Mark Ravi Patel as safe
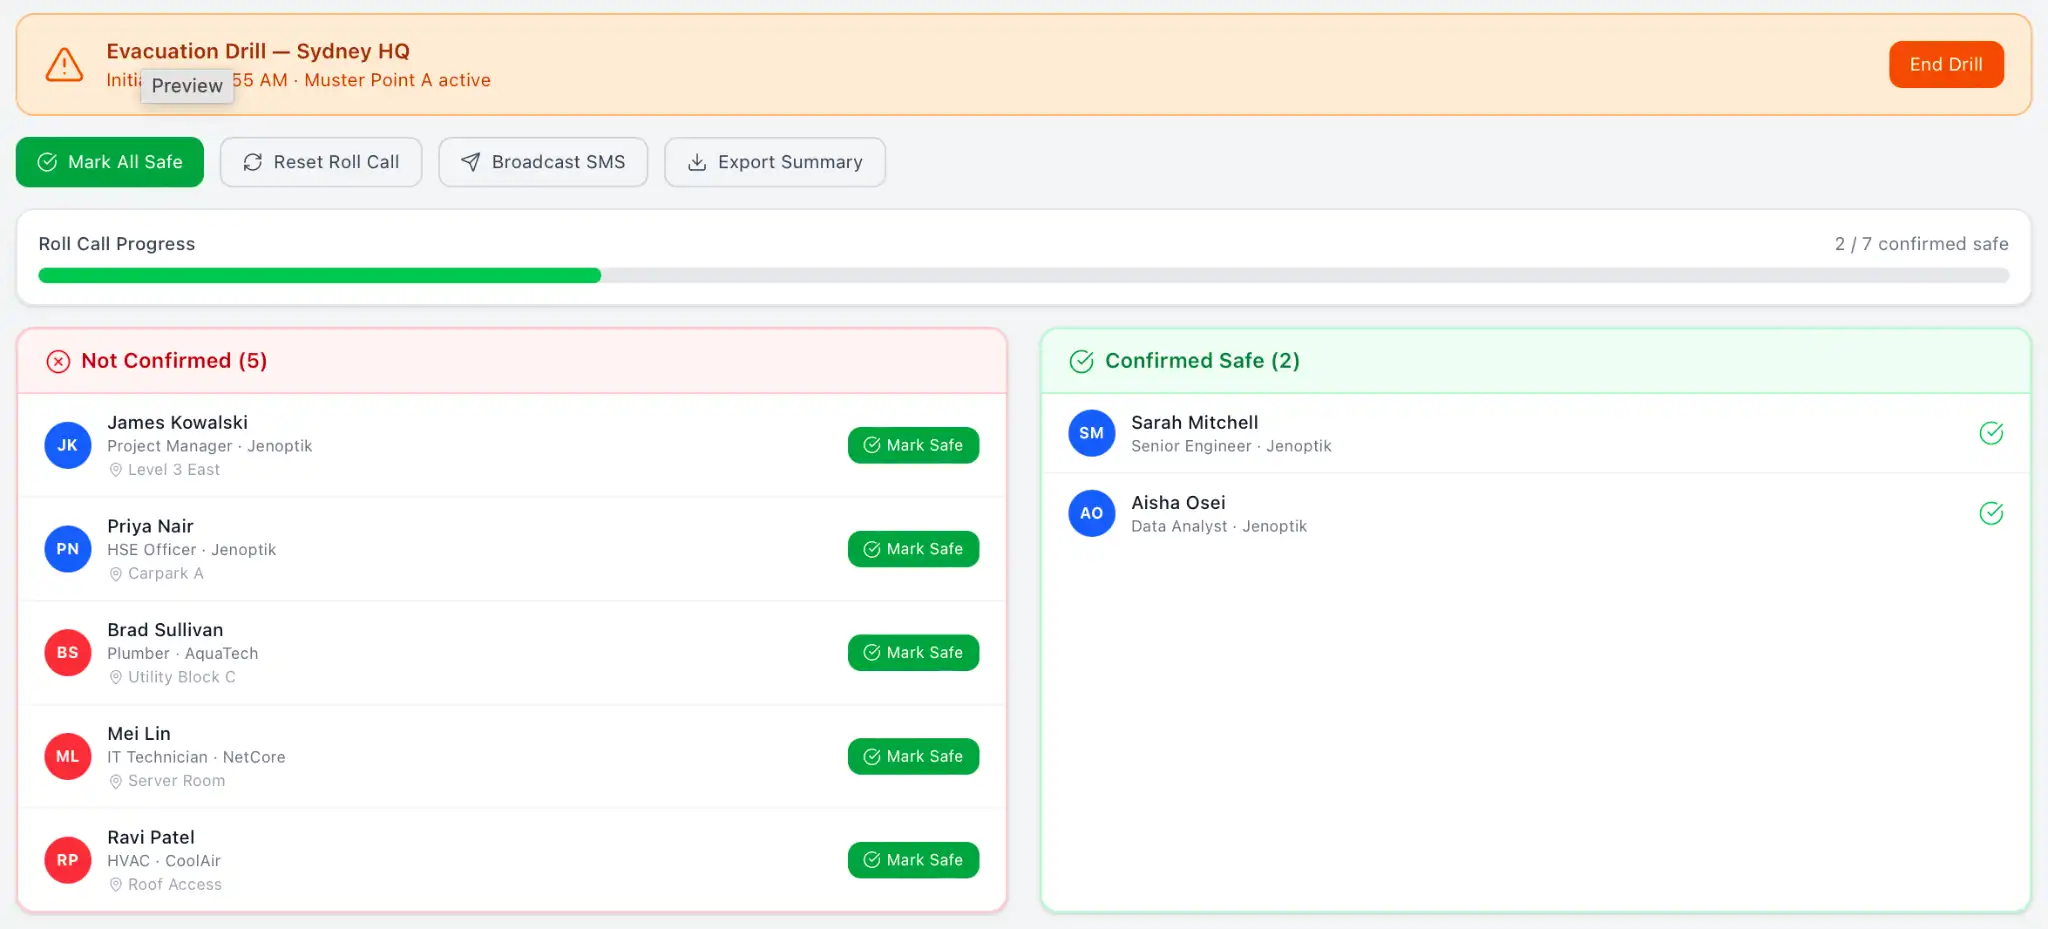Viewport: 2048px width, 929px height. [x=913, y=860]
